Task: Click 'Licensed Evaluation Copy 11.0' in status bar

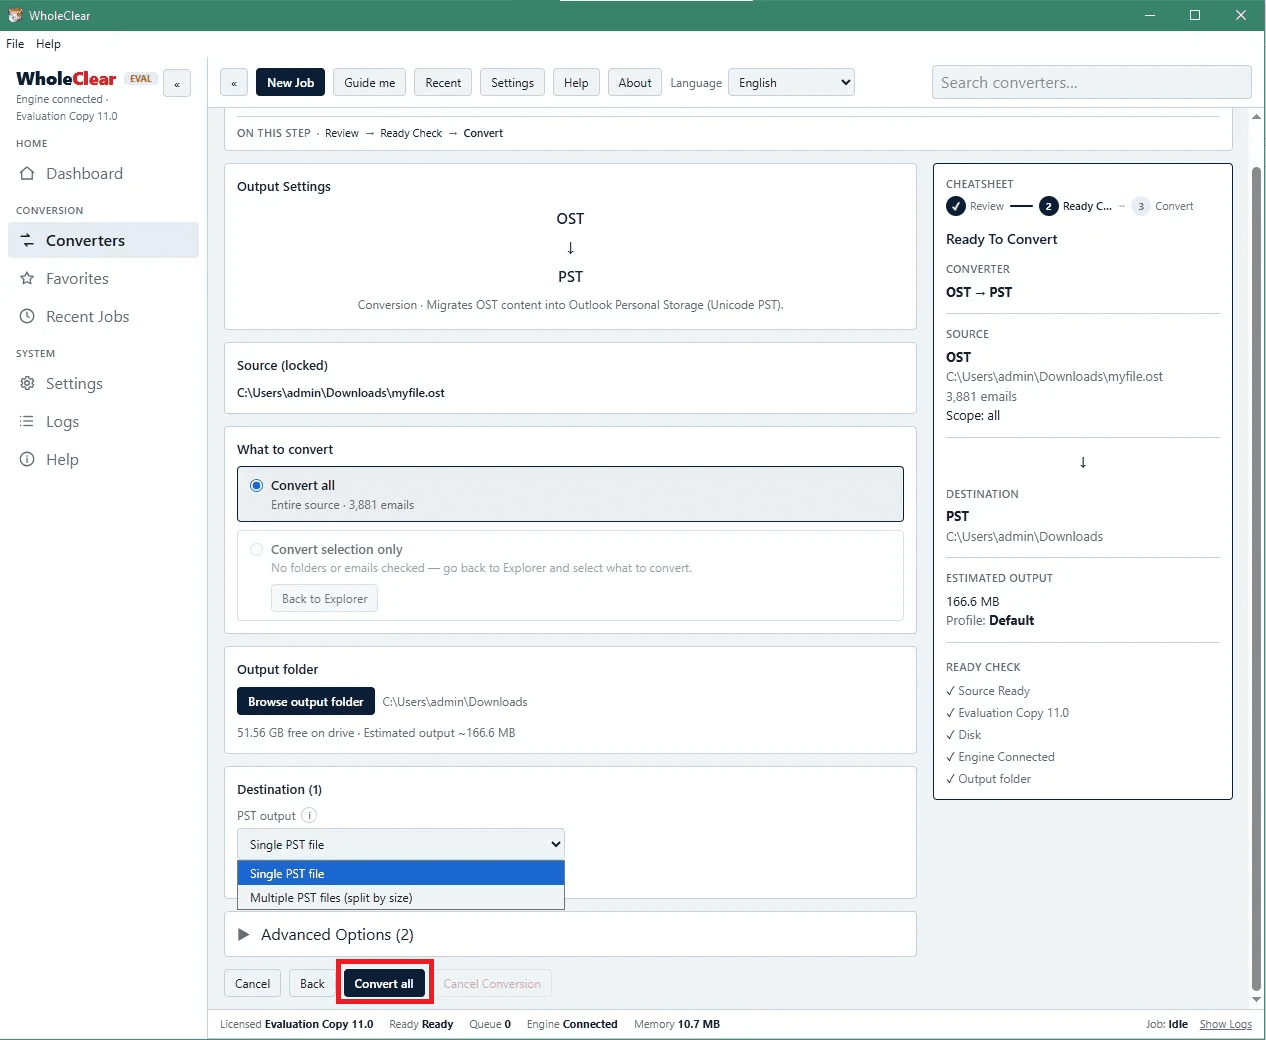Action: [296, 1024]
